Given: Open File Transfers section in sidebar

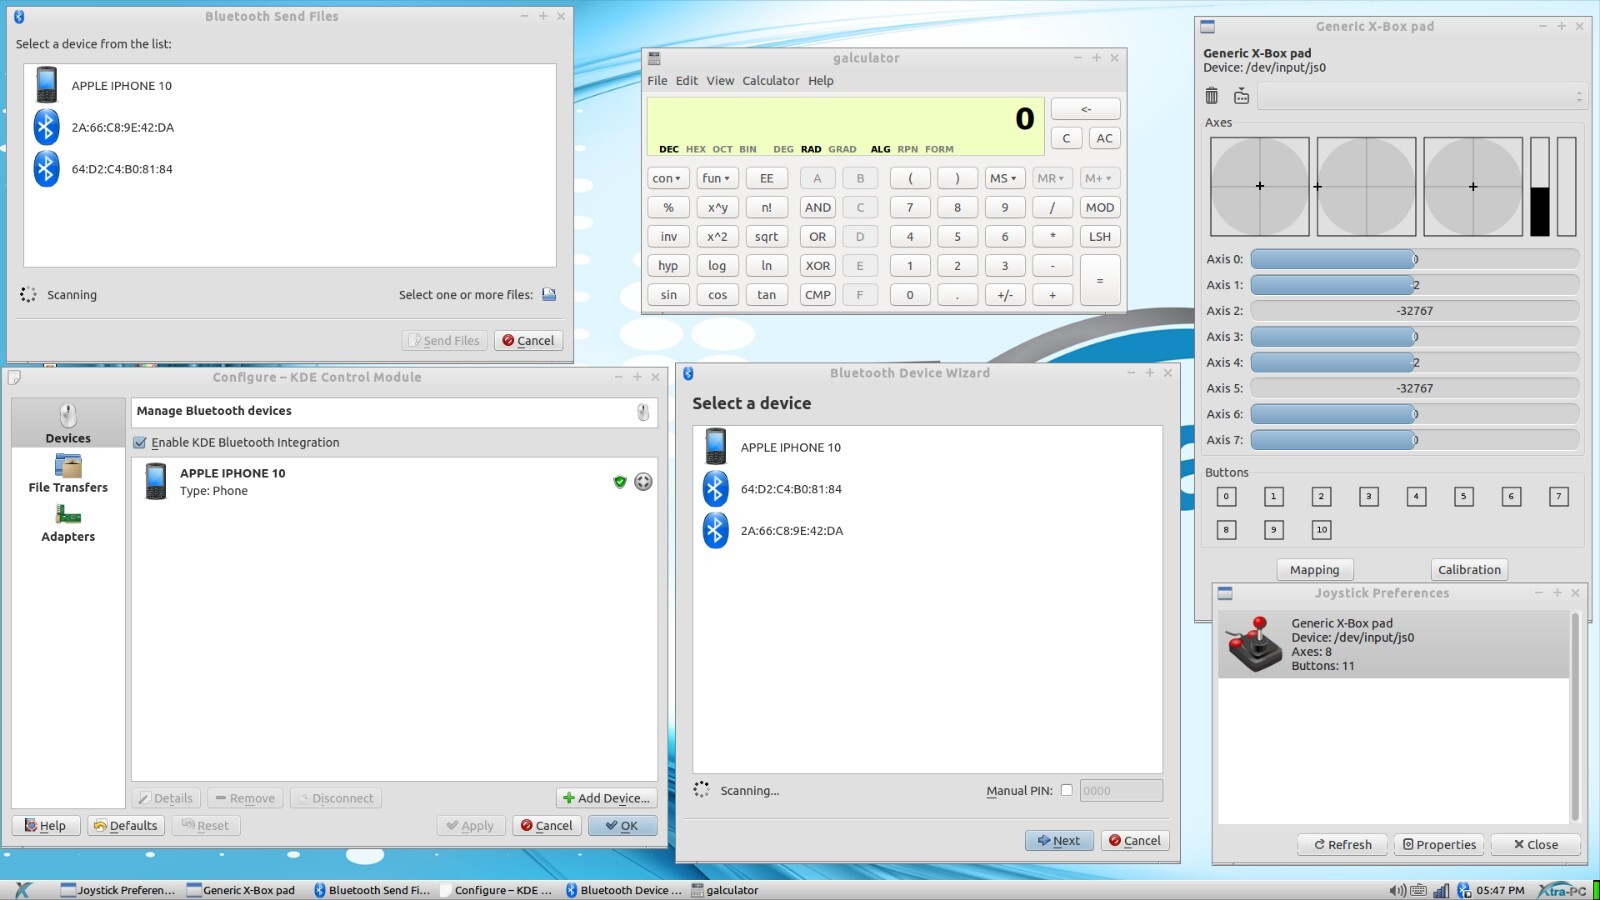Looking at the screenshot, I should click(68, 474).
